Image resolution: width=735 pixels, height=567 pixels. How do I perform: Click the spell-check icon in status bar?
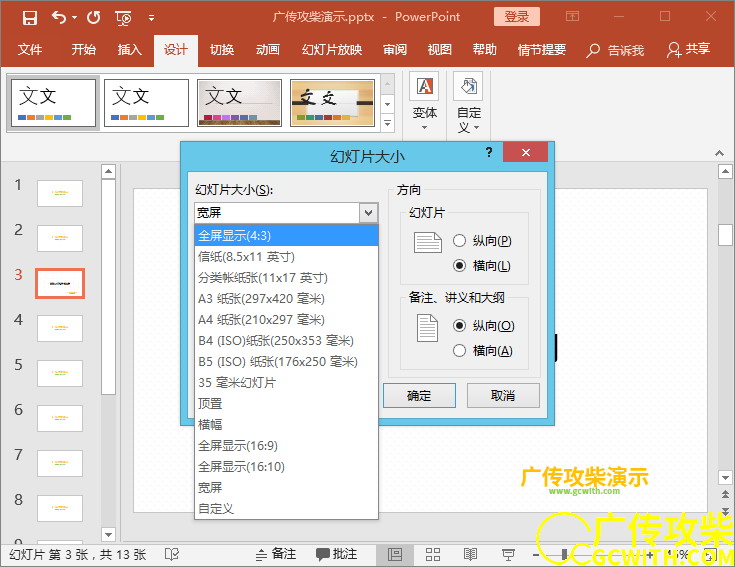pos(172,555)
